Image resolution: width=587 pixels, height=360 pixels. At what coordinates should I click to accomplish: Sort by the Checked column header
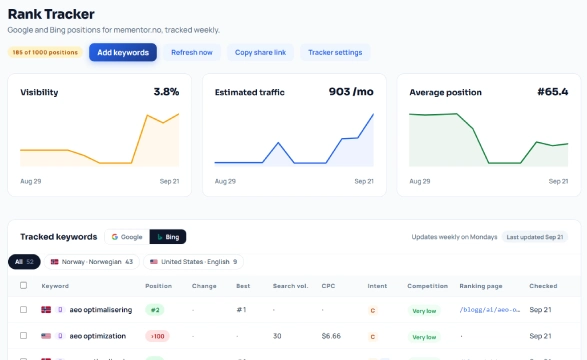click(x=543, y=286)
